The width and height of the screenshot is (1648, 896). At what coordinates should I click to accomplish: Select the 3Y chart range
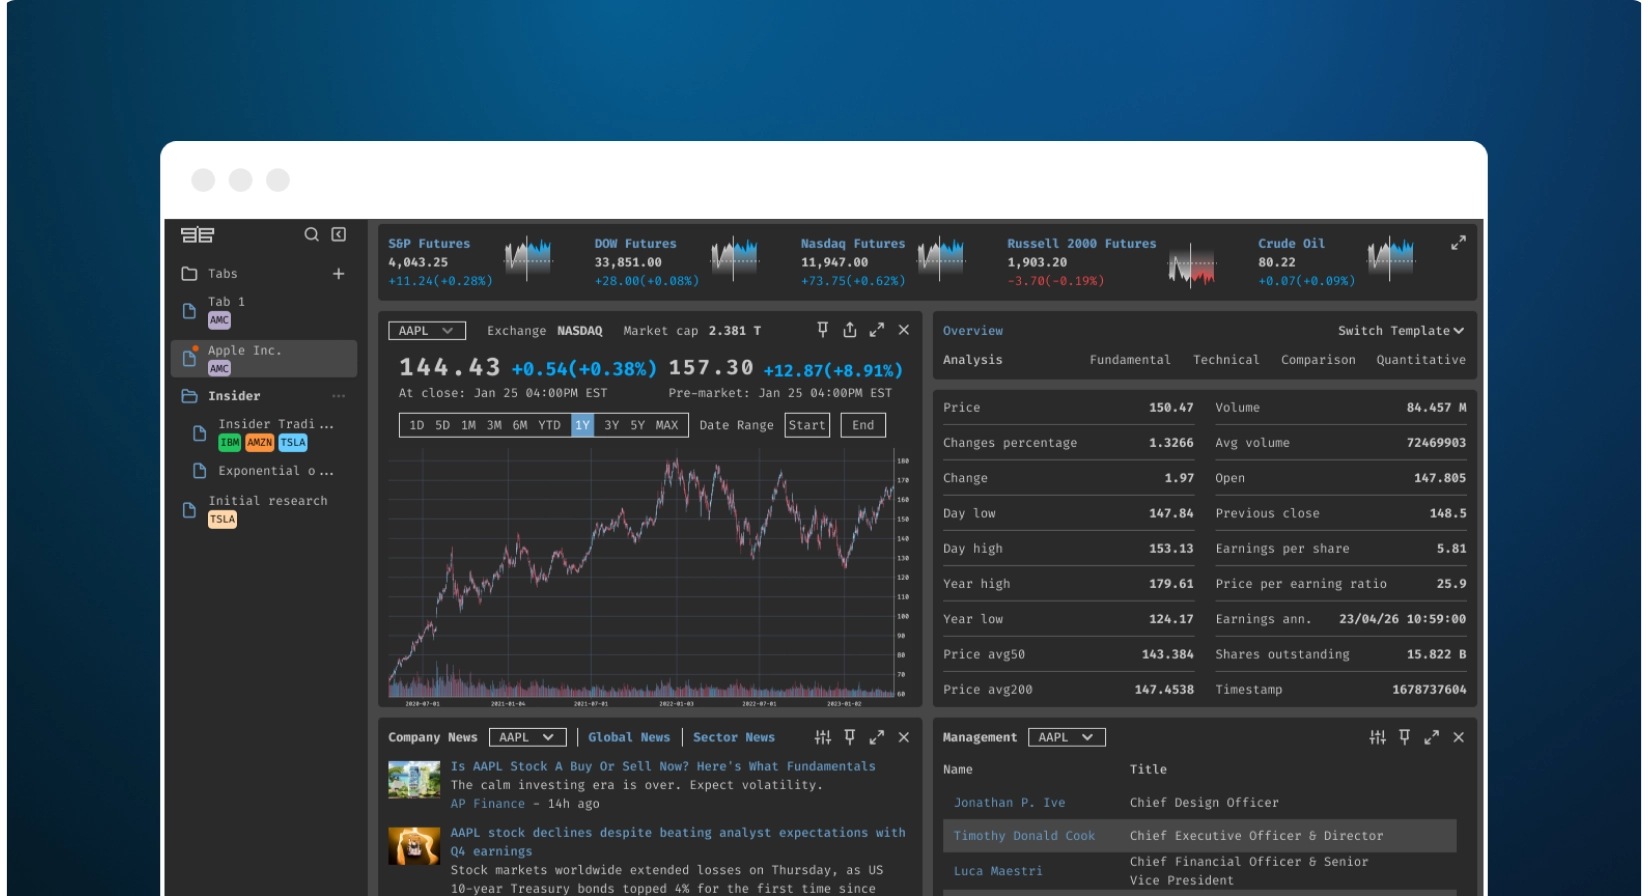[611, 425]
